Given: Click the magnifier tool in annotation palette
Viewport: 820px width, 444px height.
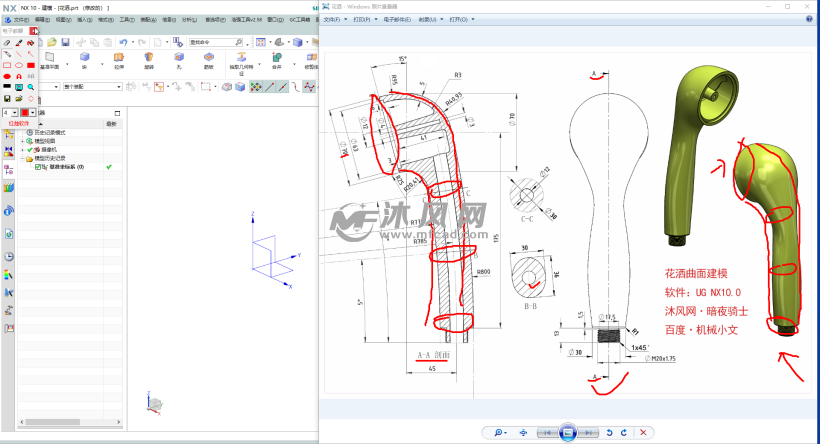Looking at the screenshot, I should [31, 87].
